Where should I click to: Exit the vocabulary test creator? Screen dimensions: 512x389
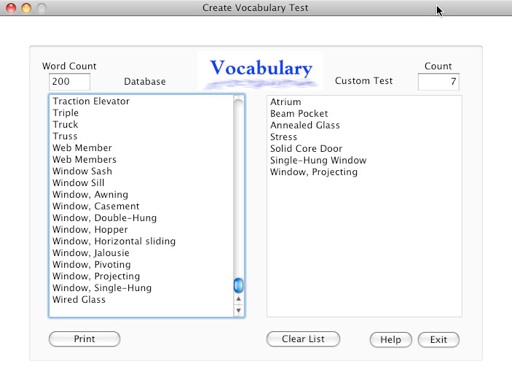point(438,340)
